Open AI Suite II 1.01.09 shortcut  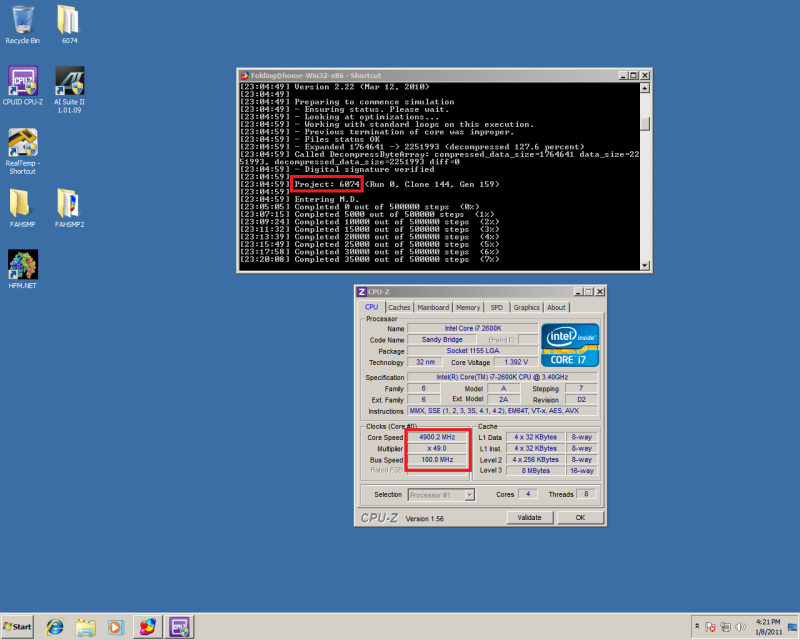(69, 89)
